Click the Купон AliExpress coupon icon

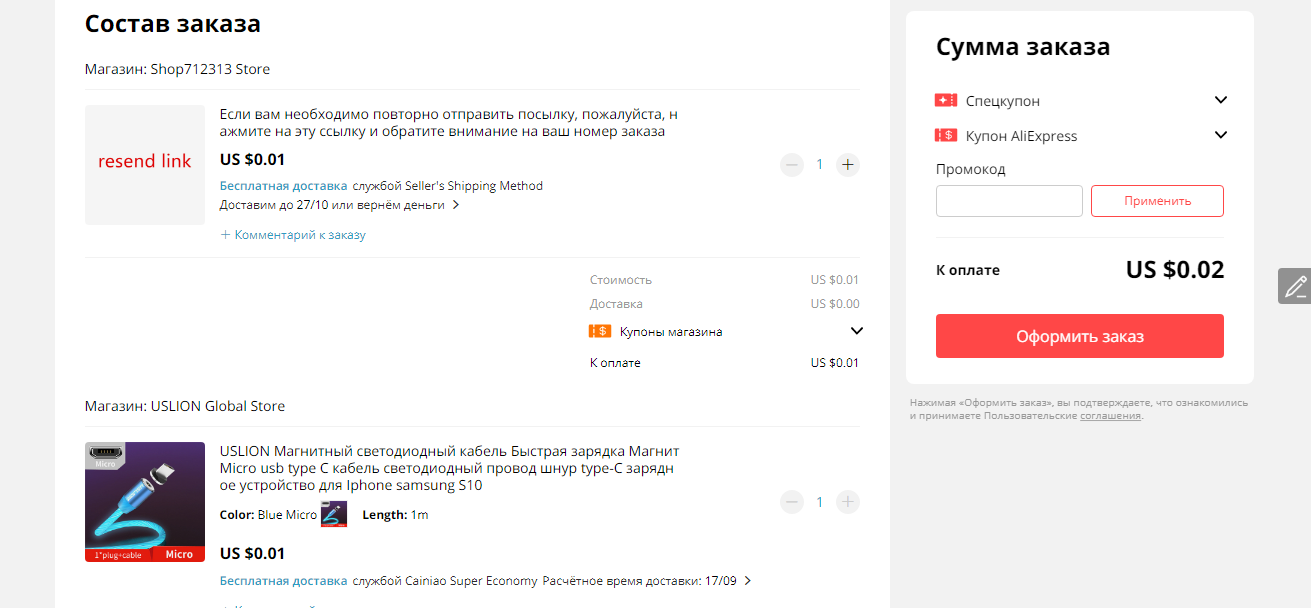click(x=946, y=136)
